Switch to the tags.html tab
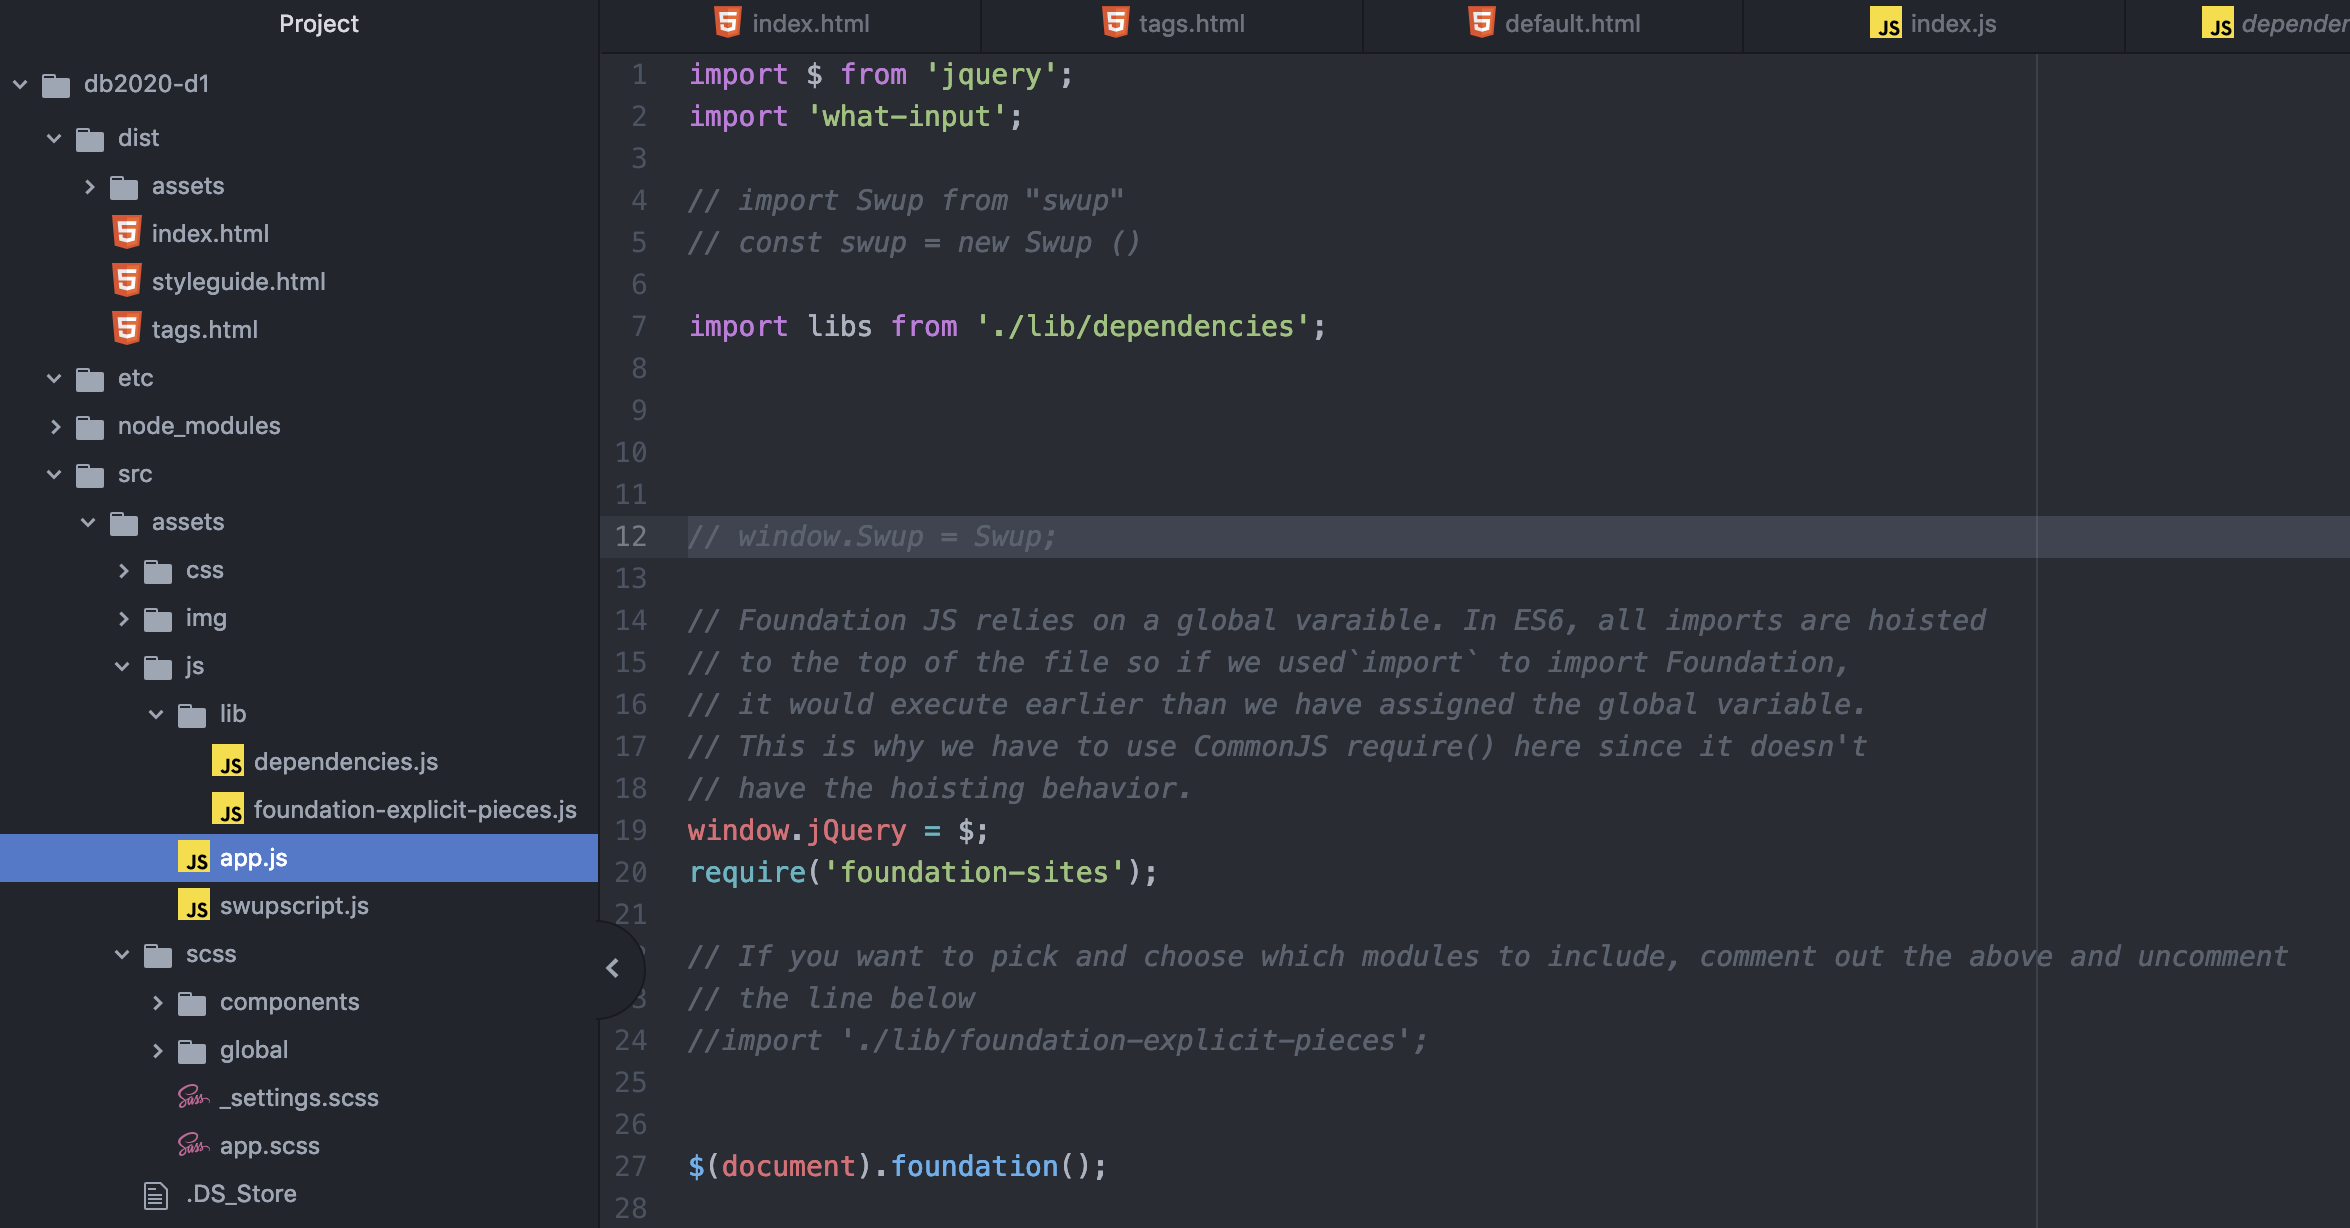Image resolution: width=2350 pixels, height=1228 pixels. tap(1190, 23)
